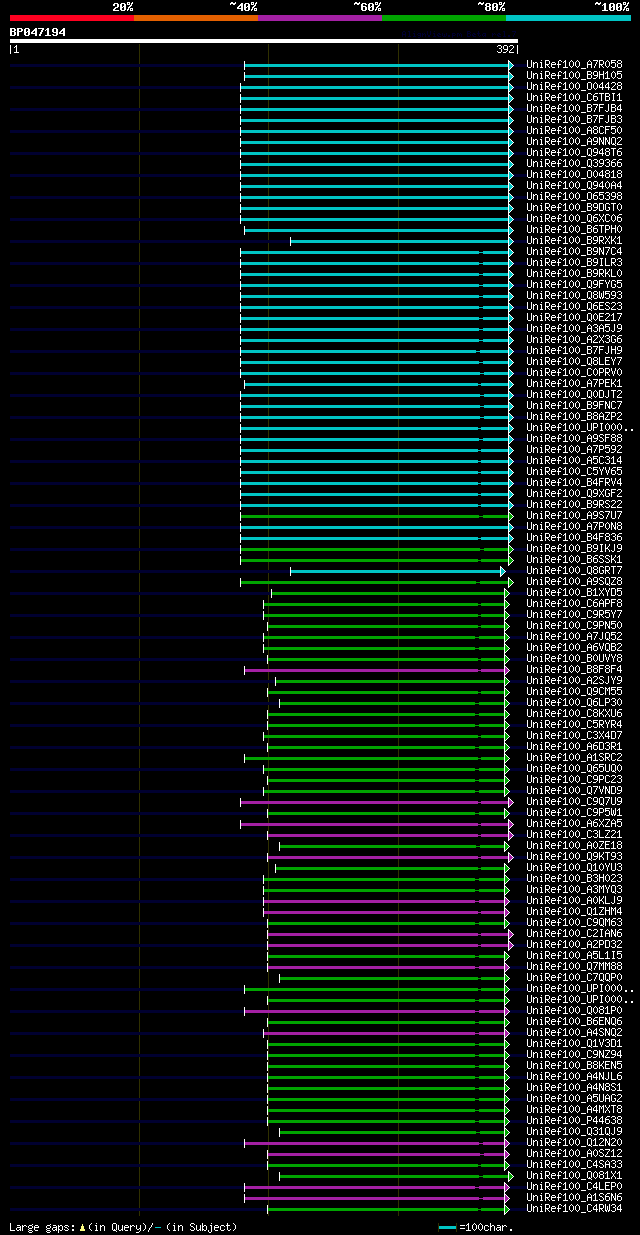Click the white query sequence bar under BP047194
Viewport: 640px width, 1235px height.
[264, 41]
